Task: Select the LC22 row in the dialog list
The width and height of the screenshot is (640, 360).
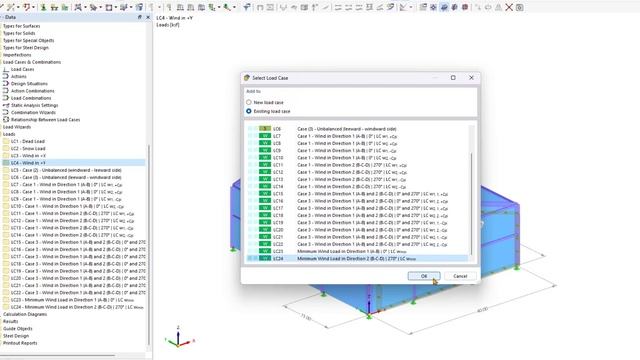Action: [358, 244]
